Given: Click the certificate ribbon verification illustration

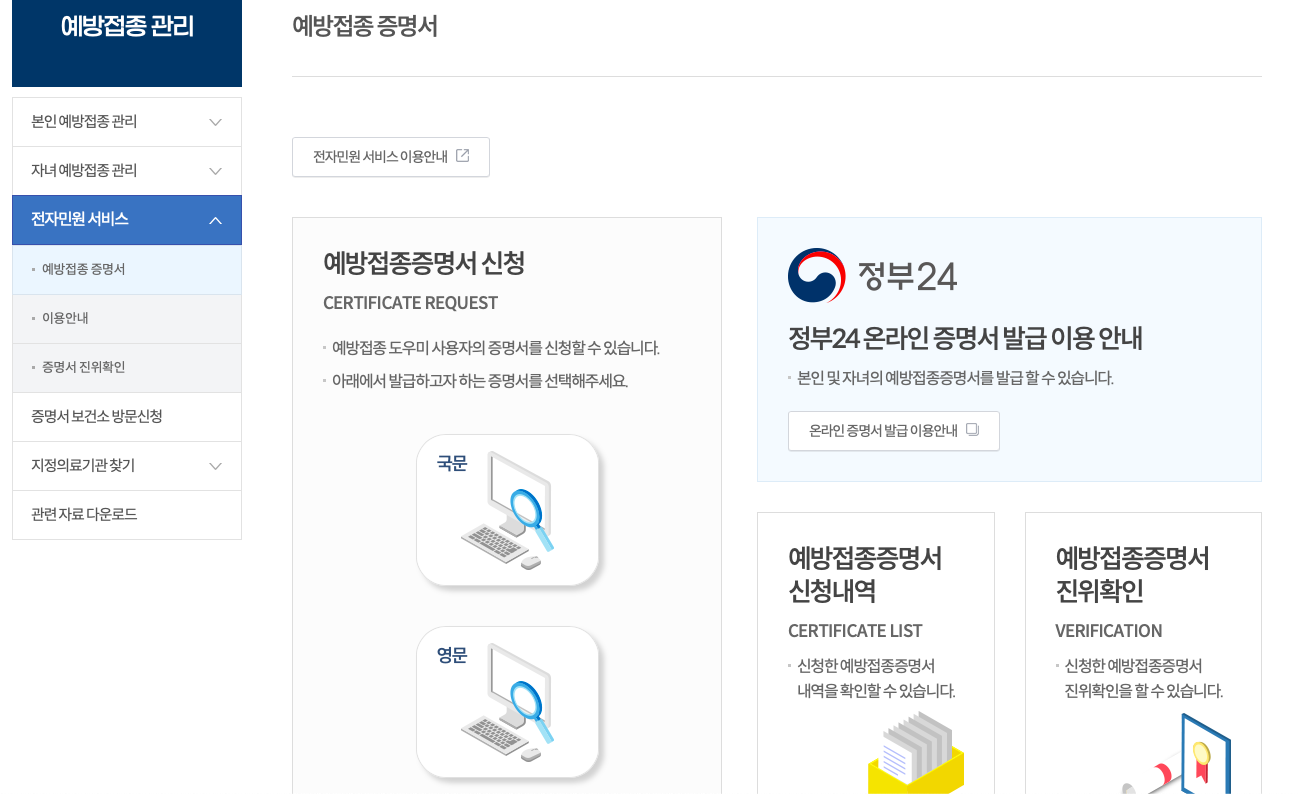Looking at the screenshot, I should click(x=1178, y=754).
